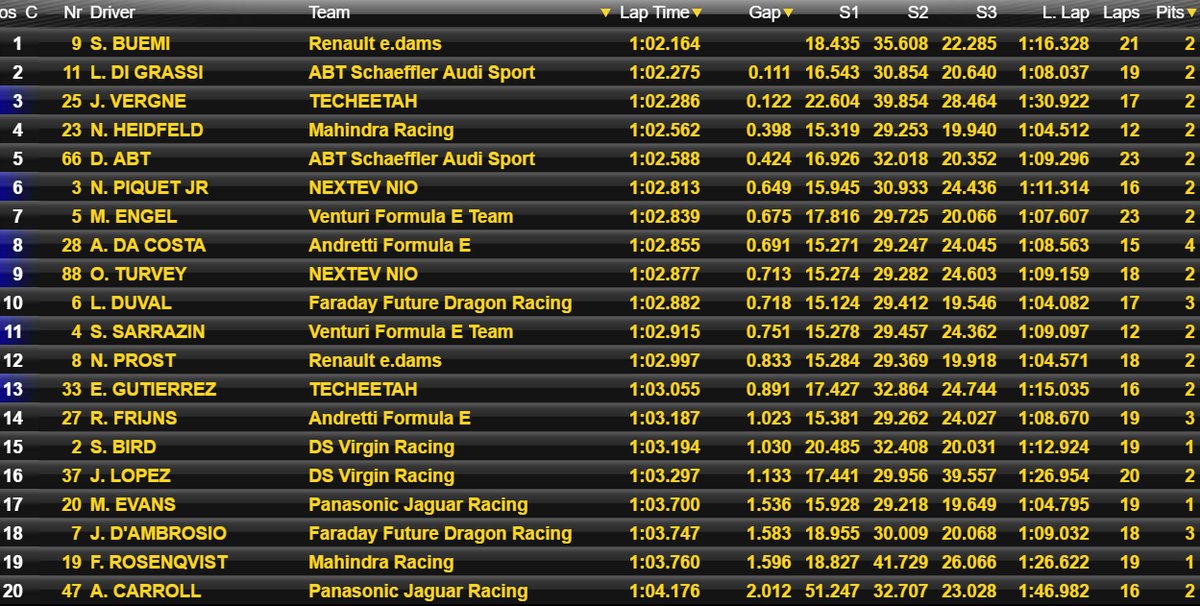
Task: Click the sort arrow left of Lap Time
Action: click(x=606, y=14)
